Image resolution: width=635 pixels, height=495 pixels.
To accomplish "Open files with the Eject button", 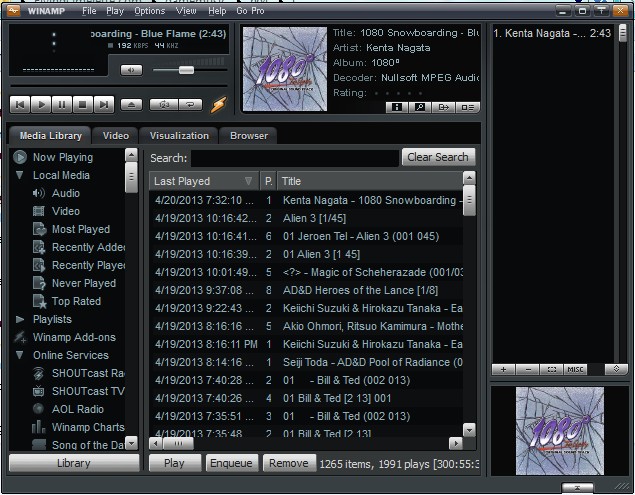I will (x=131, y=105).
